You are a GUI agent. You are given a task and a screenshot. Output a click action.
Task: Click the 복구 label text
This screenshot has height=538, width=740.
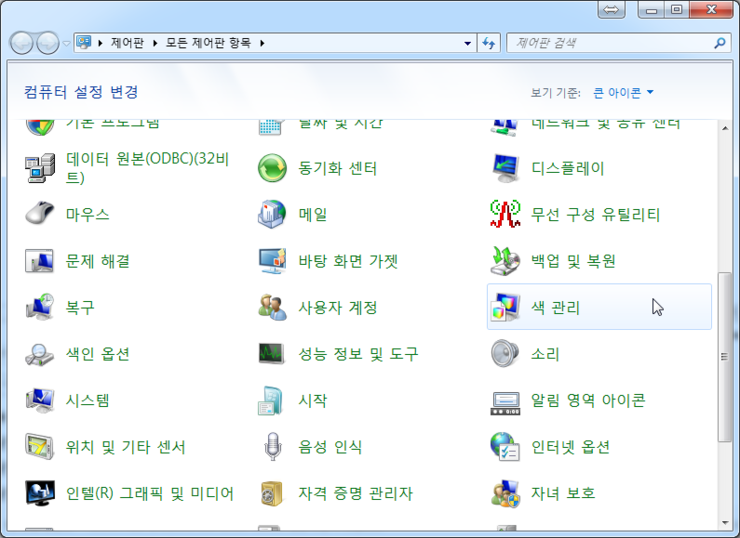point(80,308)
